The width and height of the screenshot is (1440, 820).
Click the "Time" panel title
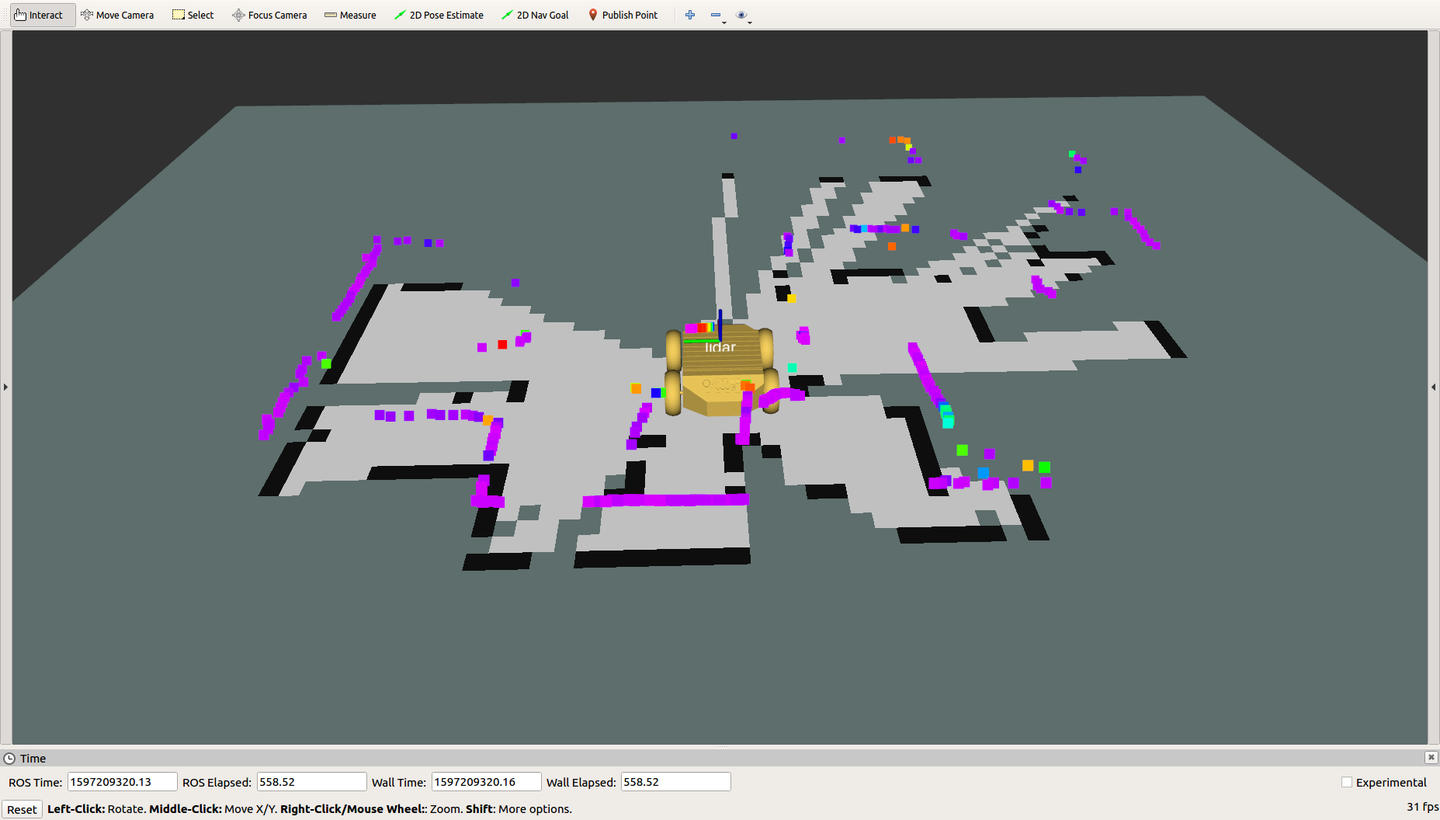[33, 758]
